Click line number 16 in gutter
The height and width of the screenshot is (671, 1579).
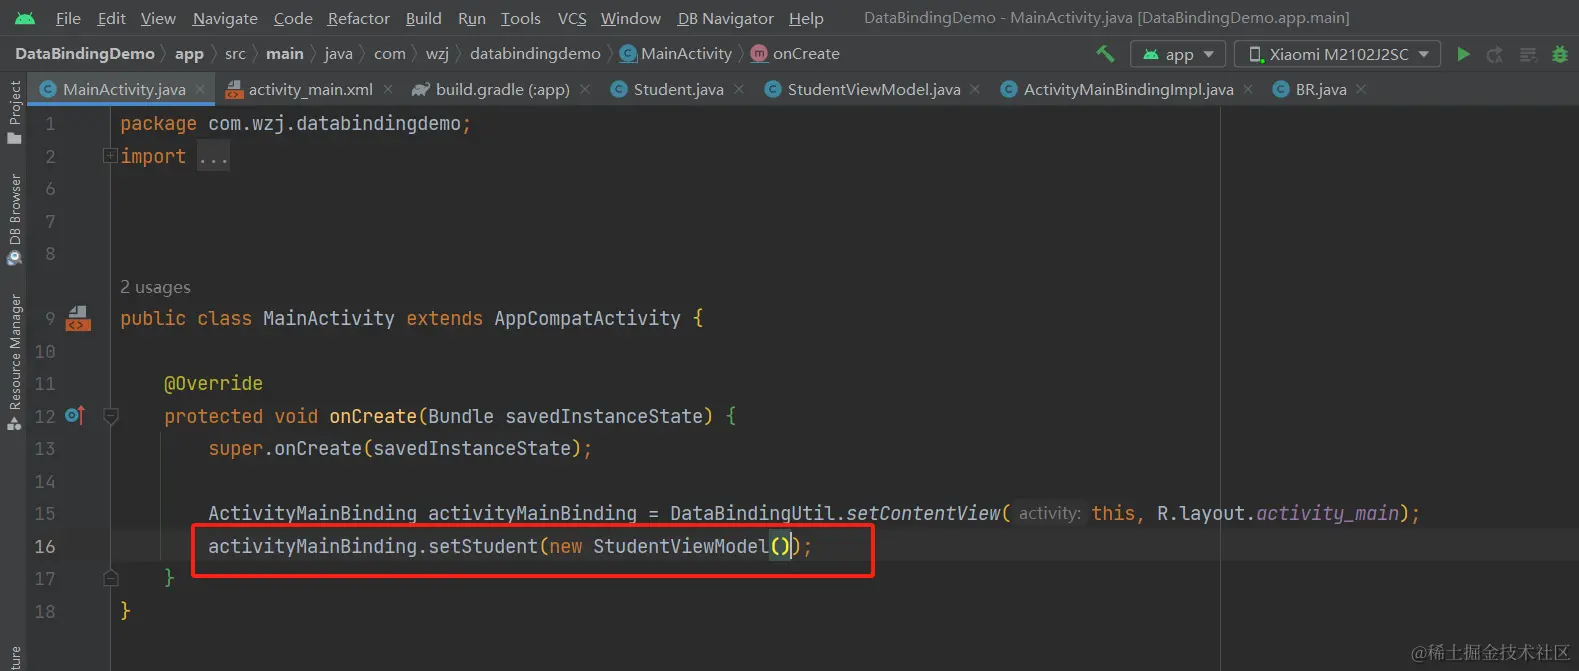point(45,546)
